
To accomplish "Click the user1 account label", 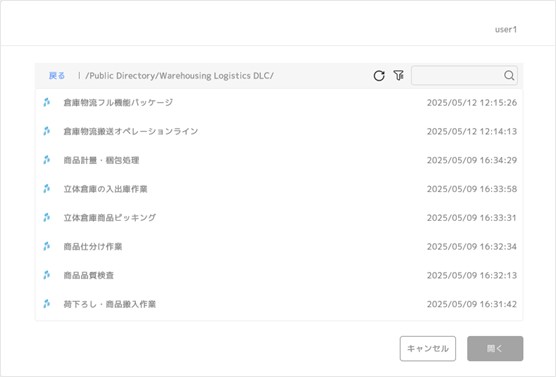I will pos(506,29).
